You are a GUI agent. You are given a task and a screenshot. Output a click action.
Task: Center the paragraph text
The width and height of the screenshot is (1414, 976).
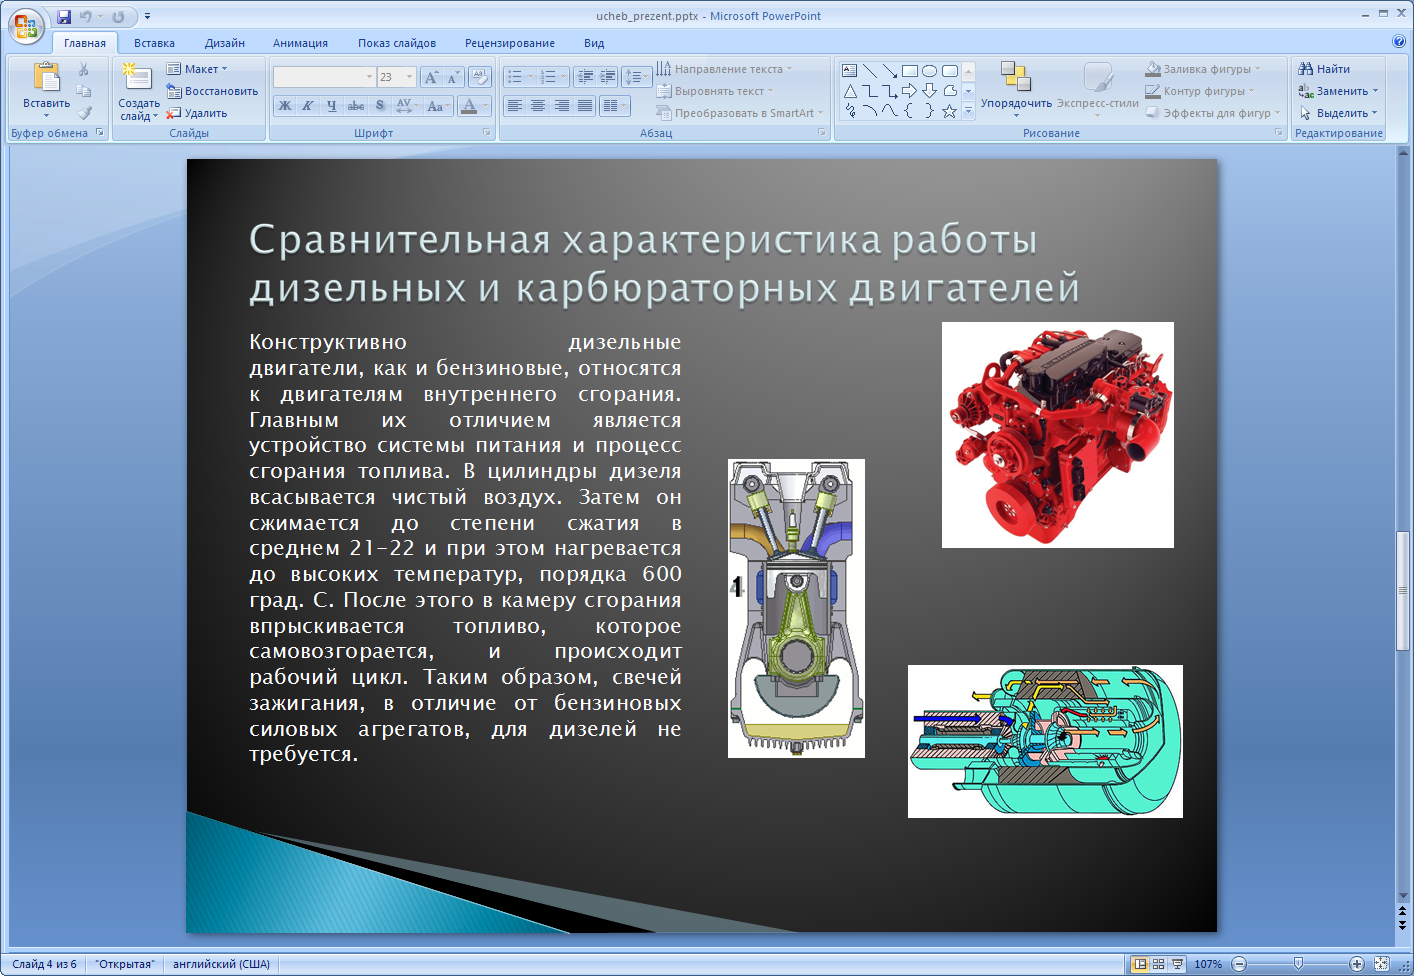[x=538, y=105]
